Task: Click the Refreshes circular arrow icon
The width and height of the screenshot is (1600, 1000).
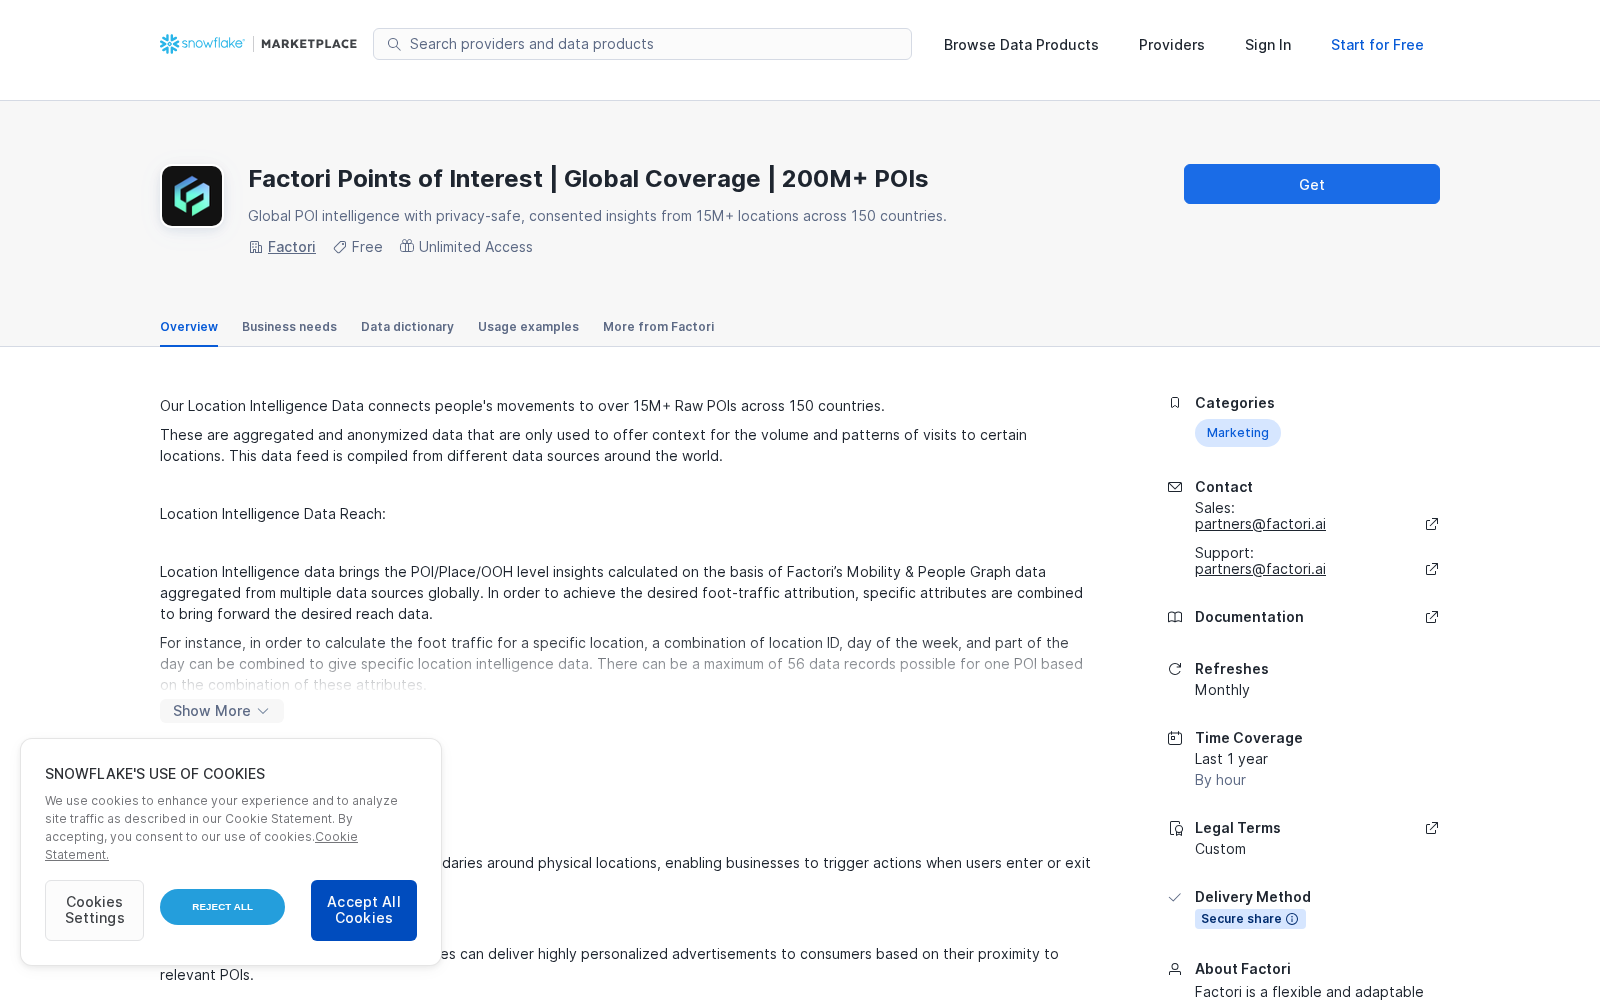Action: (x=1175, y=669)
